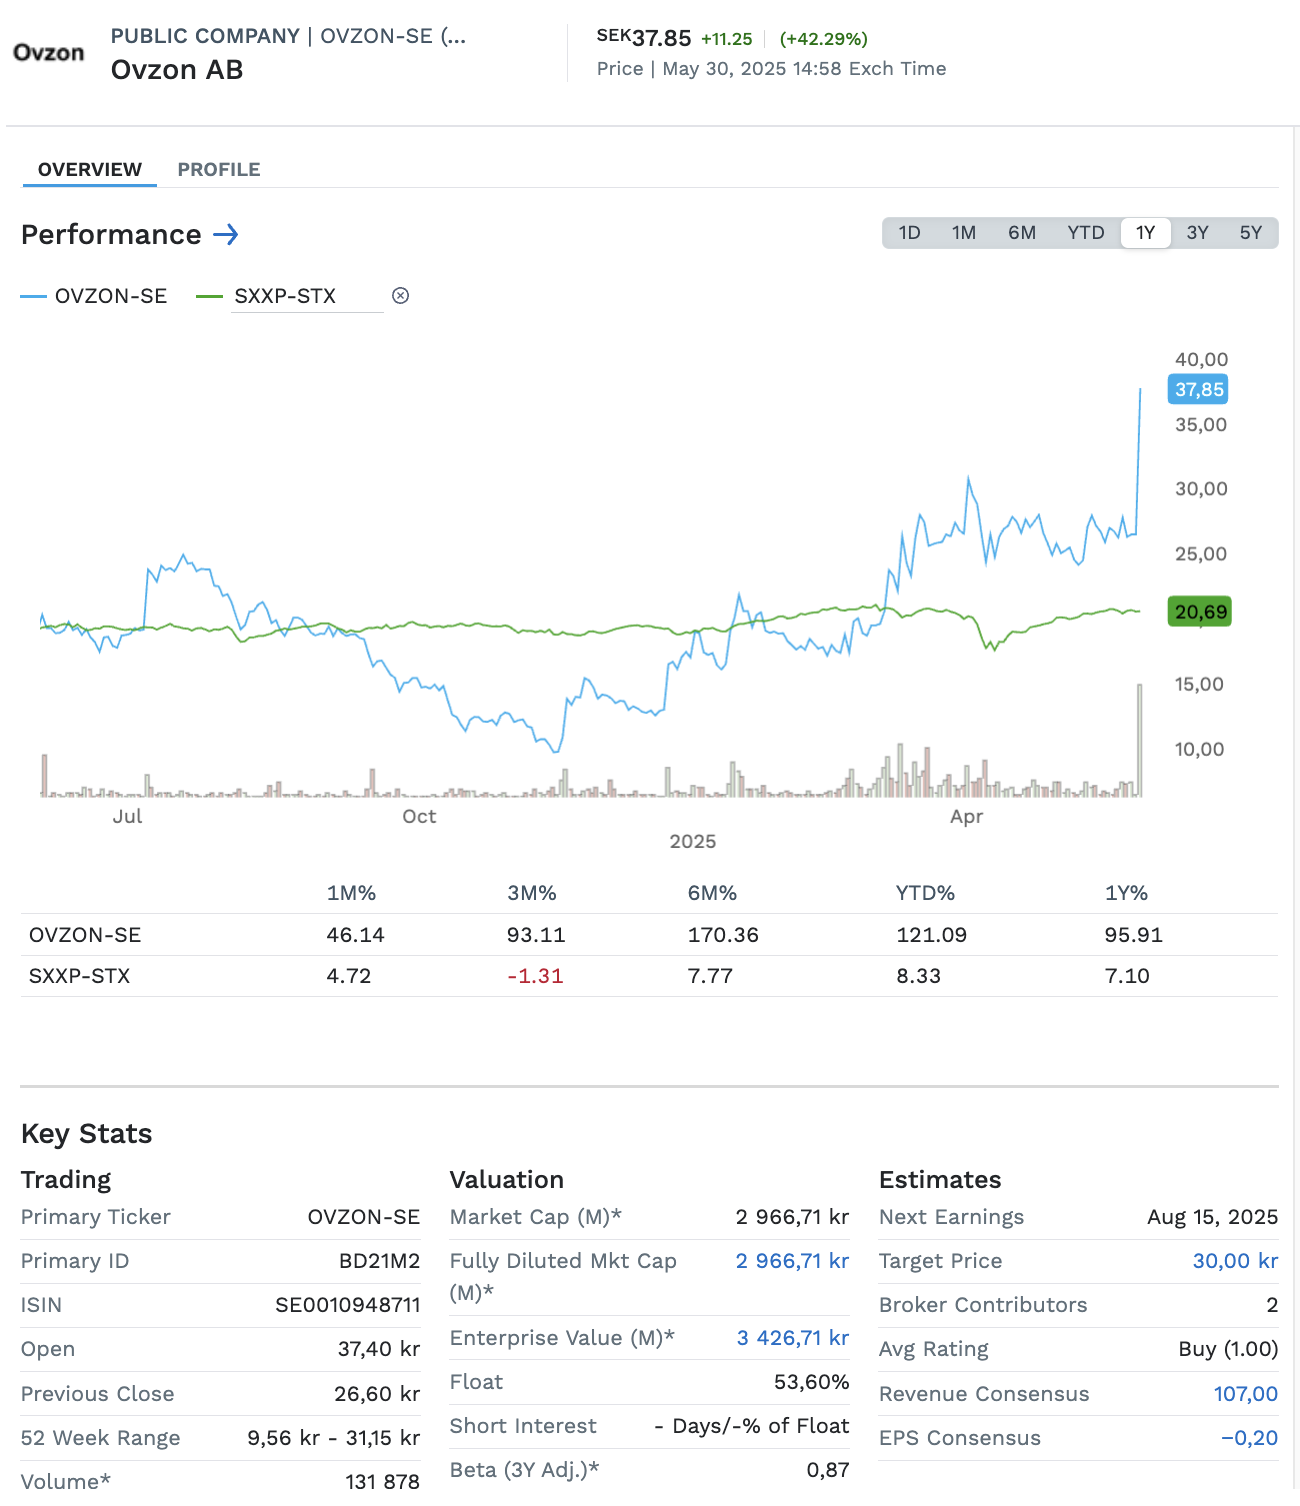This screenshot has width=1300, height=1506.
Task: Click the 52 Week Range value
Action: [334, 1438]
